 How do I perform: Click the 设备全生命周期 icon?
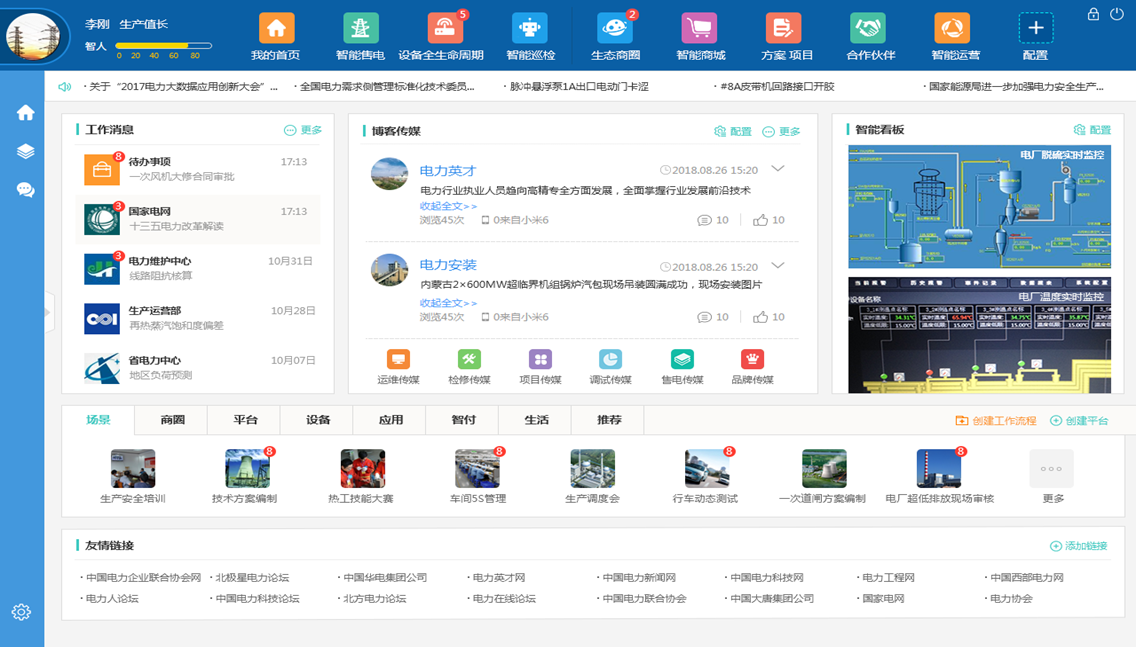(444, 29)
